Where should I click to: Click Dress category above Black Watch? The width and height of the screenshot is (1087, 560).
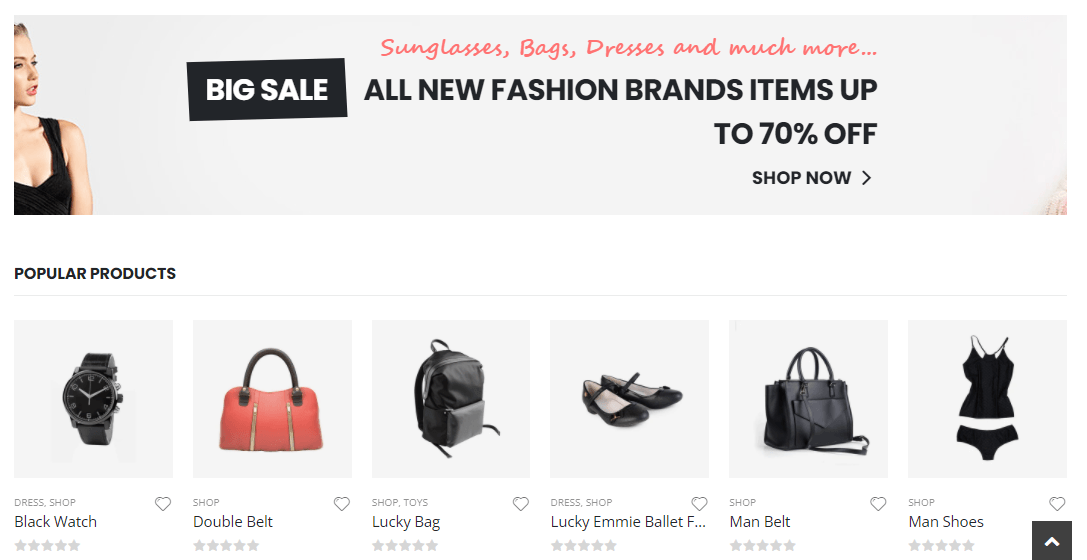[x=28, y=503]
